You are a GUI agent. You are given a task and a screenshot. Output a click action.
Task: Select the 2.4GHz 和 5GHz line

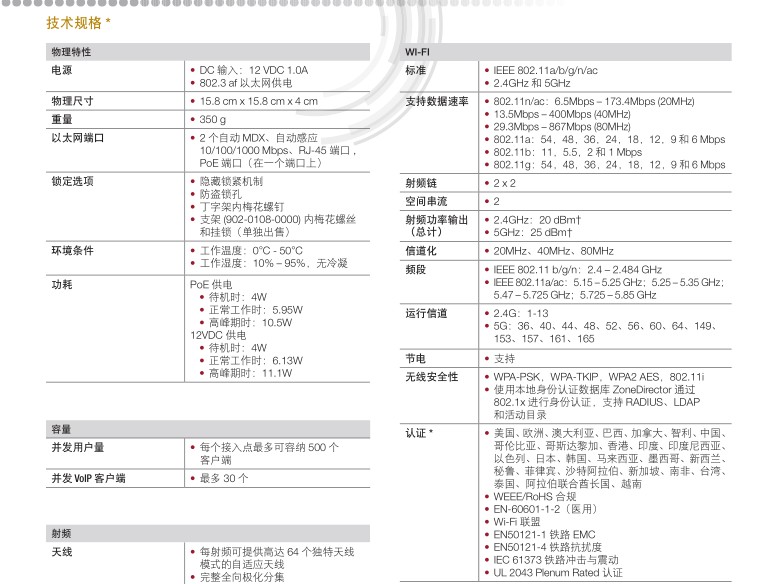point(532,83)
